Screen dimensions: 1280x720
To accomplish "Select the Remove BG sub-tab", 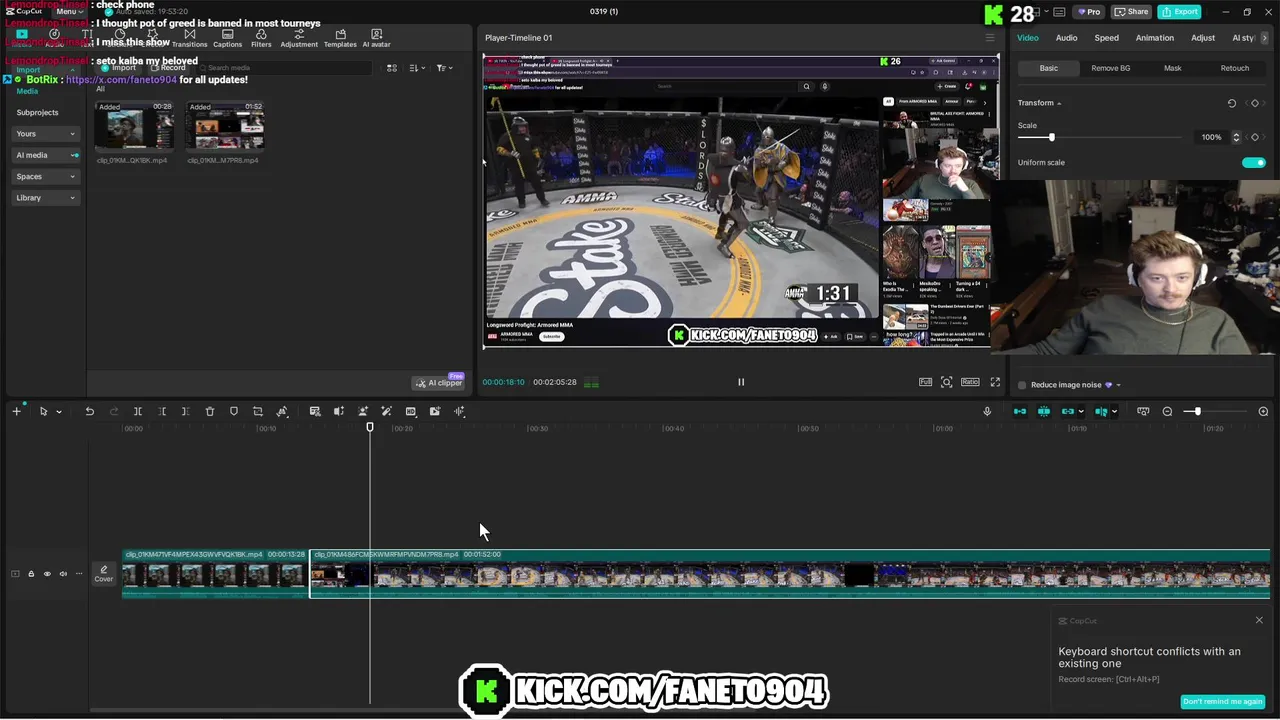I will click(1110, 68).
